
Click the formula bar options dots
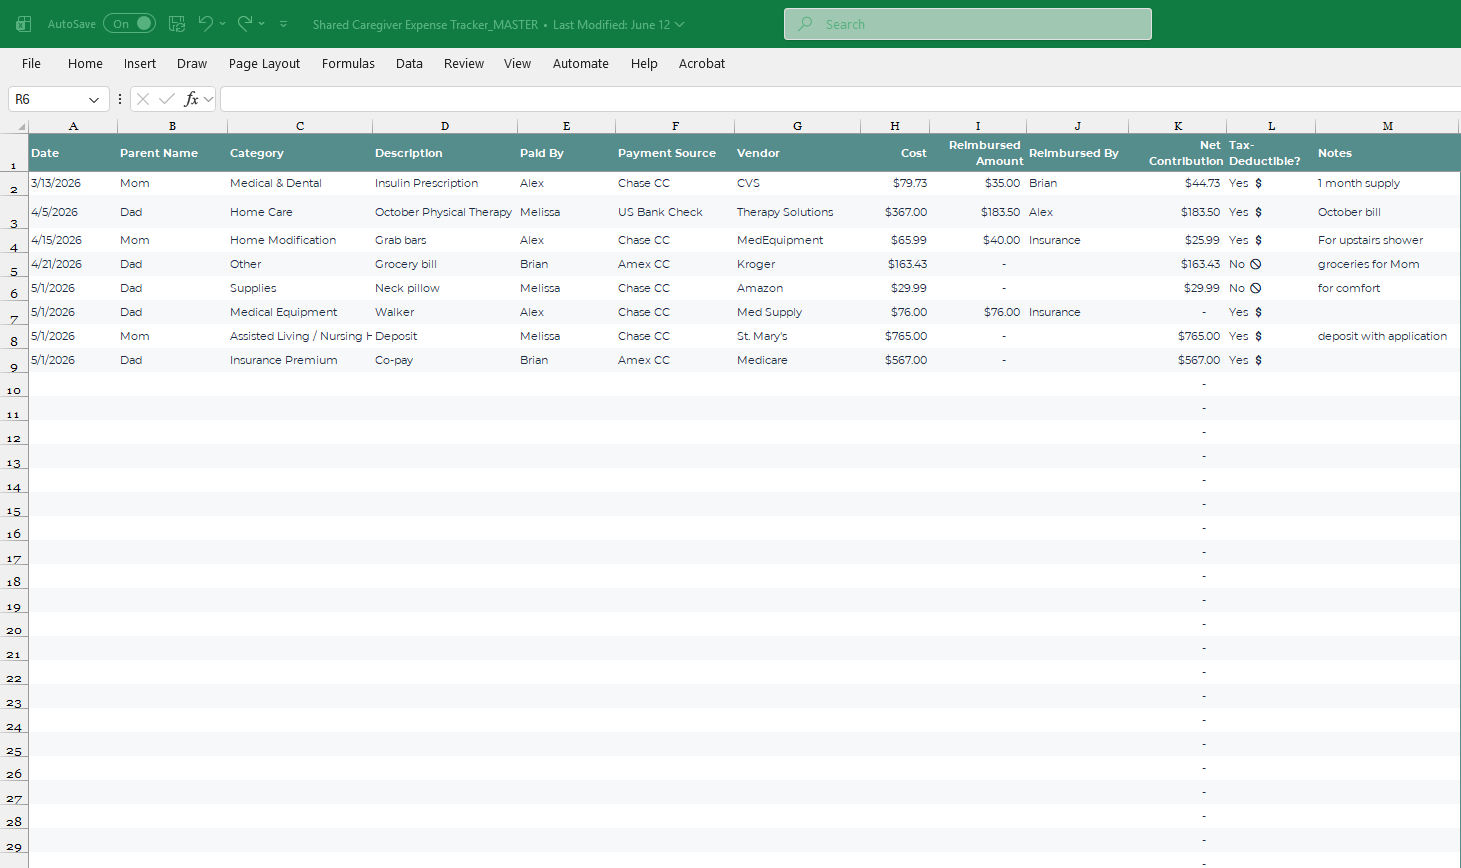point(120,99)
